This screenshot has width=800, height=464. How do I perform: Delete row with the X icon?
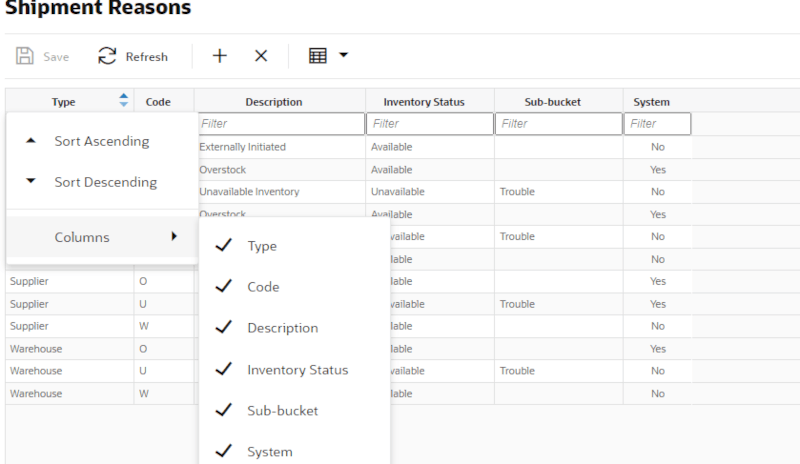coord(261,56)
